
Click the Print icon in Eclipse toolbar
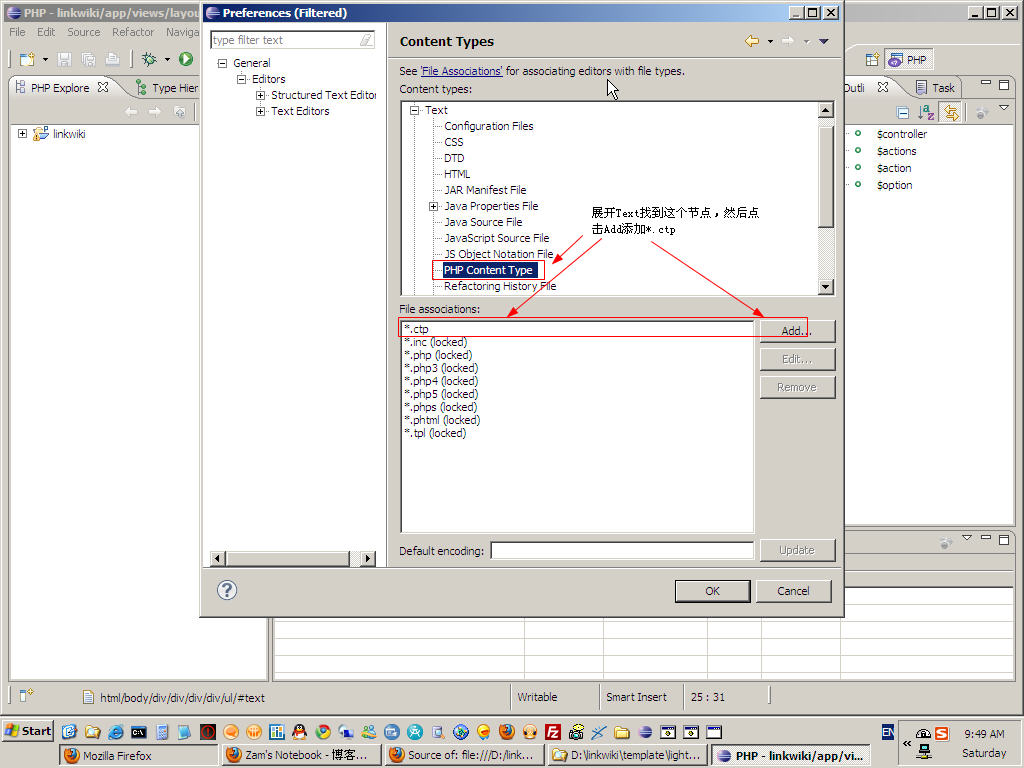pyautogui.click(x=112, y=59)
